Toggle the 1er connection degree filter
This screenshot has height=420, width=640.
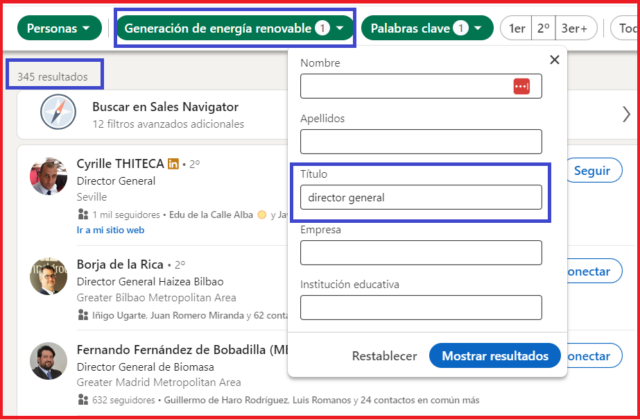coord(516,28)
